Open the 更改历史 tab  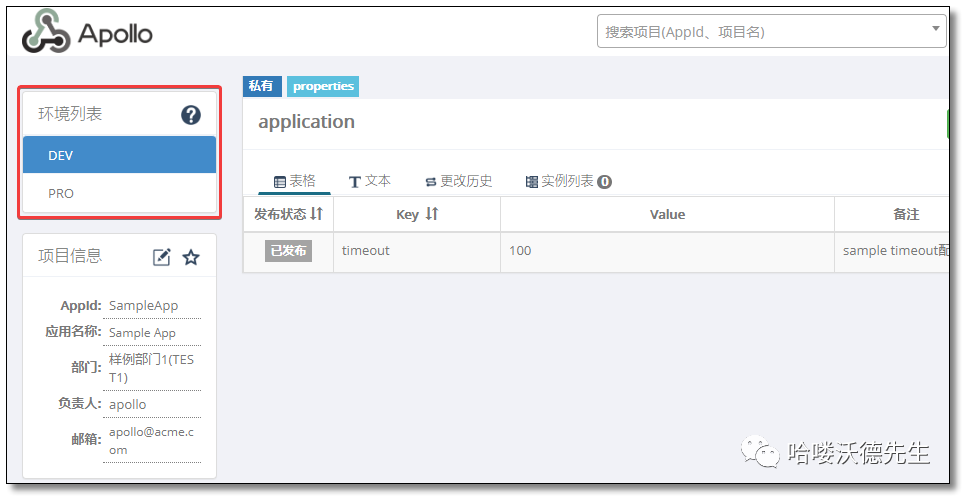tap(458, 181)
